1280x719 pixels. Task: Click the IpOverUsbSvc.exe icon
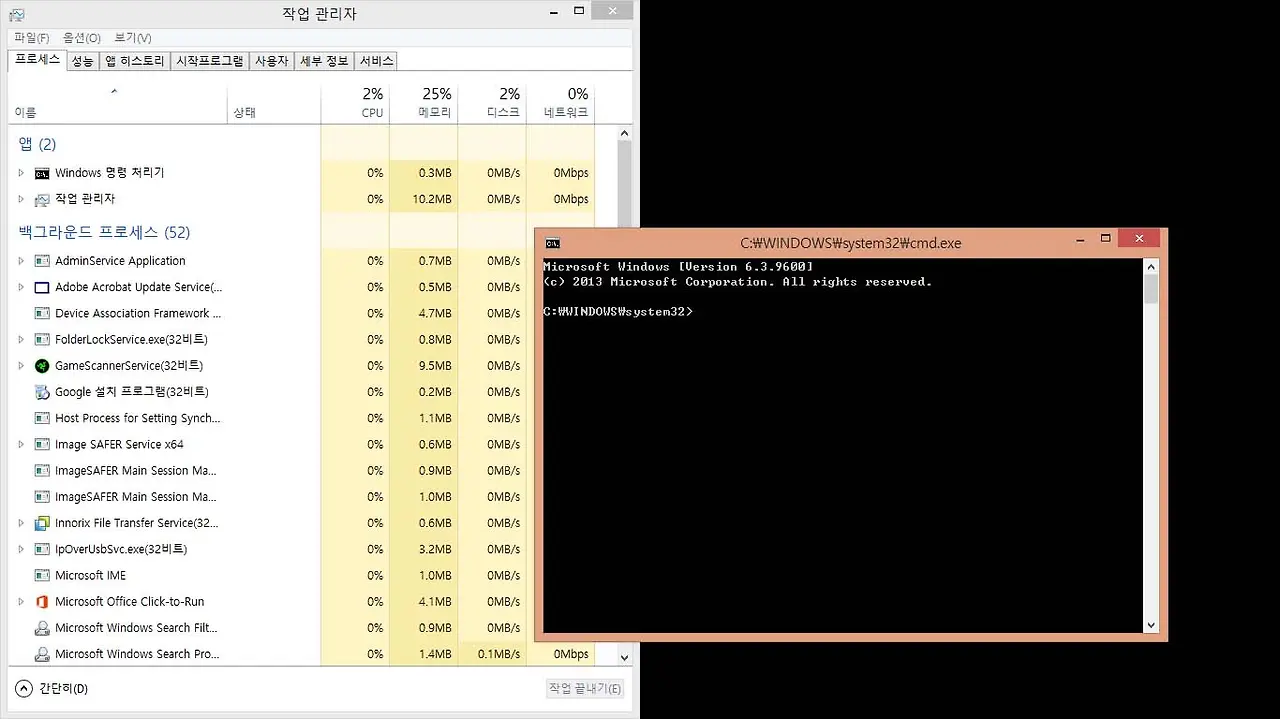(x=42, y=549)
